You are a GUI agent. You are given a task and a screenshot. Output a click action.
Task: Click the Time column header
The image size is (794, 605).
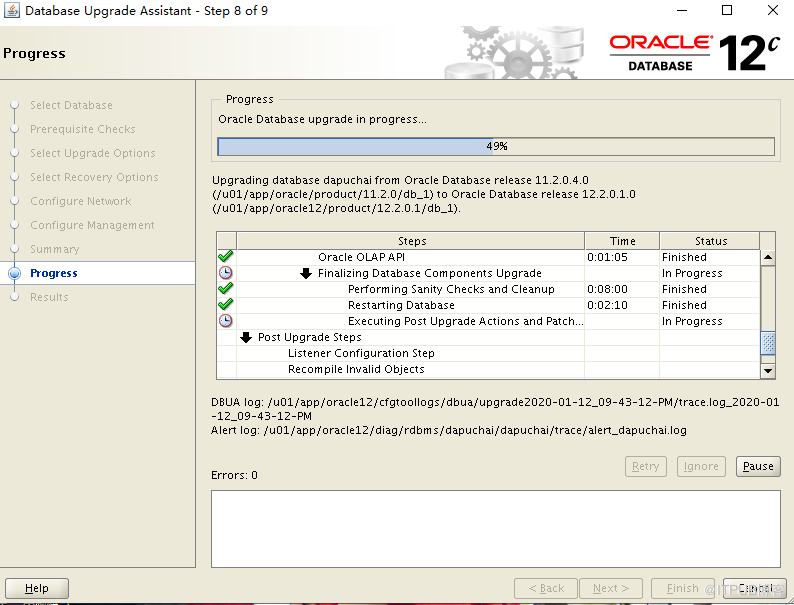(622, 241)
